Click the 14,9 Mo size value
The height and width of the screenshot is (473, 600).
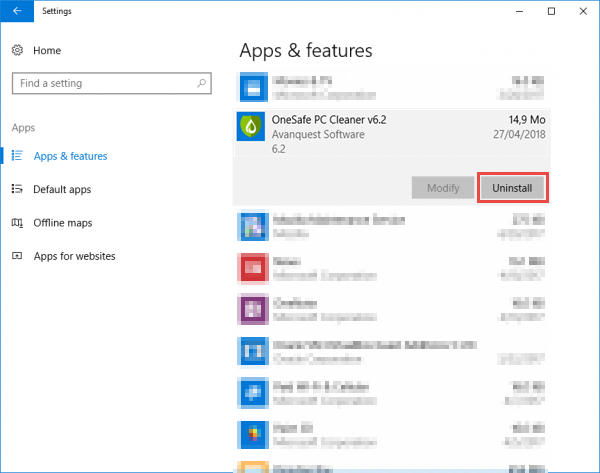click(x=527, y=120)
